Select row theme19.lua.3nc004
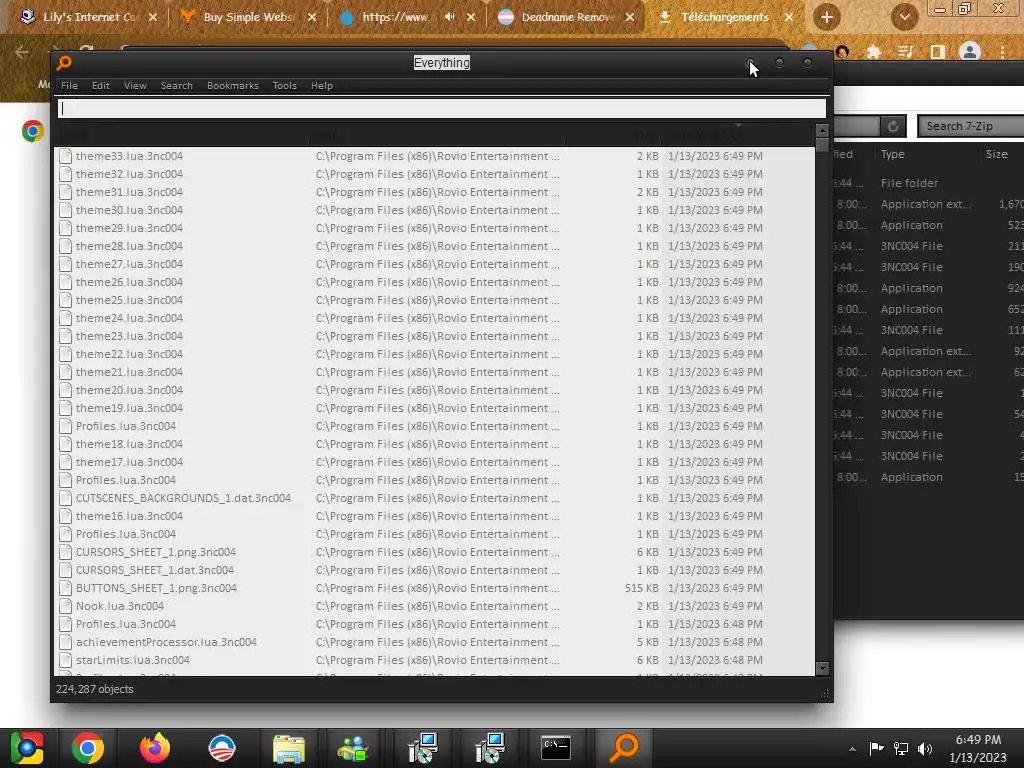The image size is (1024, 768). [x=434, y=408]
